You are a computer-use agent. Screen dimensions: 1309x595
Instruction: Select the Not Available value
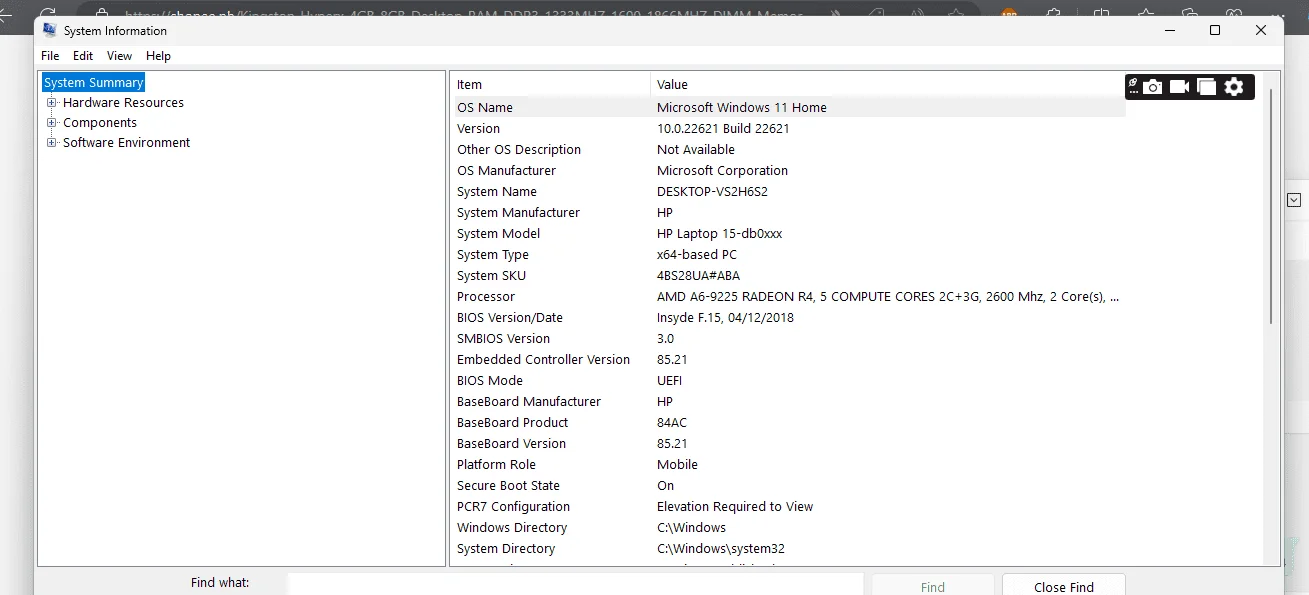click(x=696, y=149)
